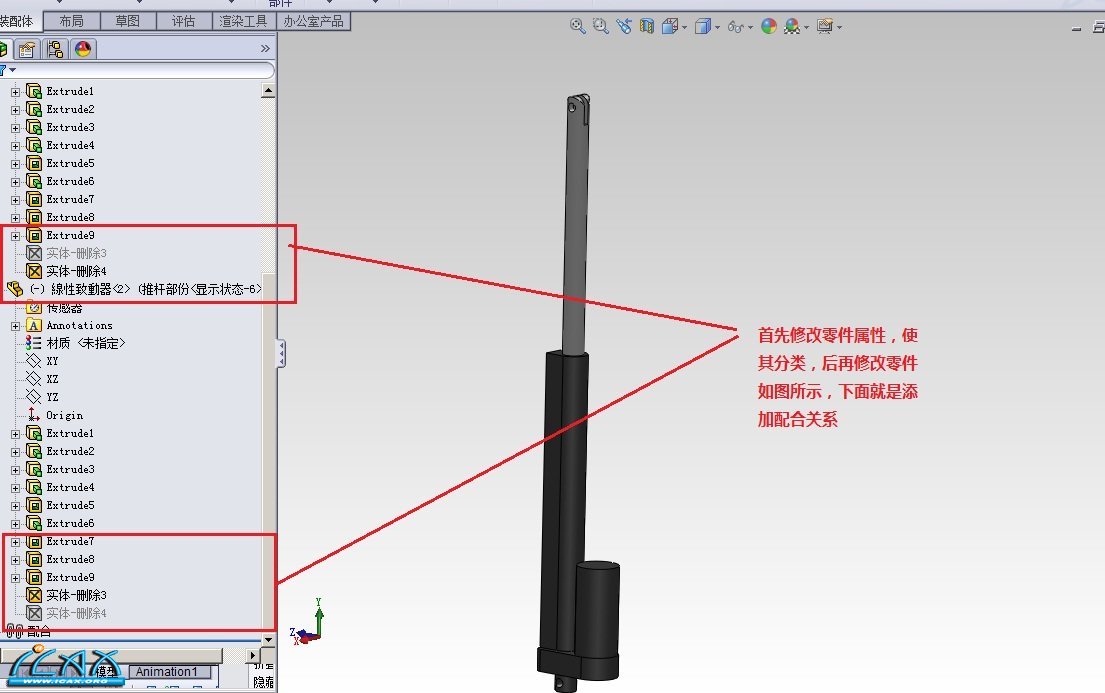Select greyed 实体-删除4 at tree bottom

(76, 613)
